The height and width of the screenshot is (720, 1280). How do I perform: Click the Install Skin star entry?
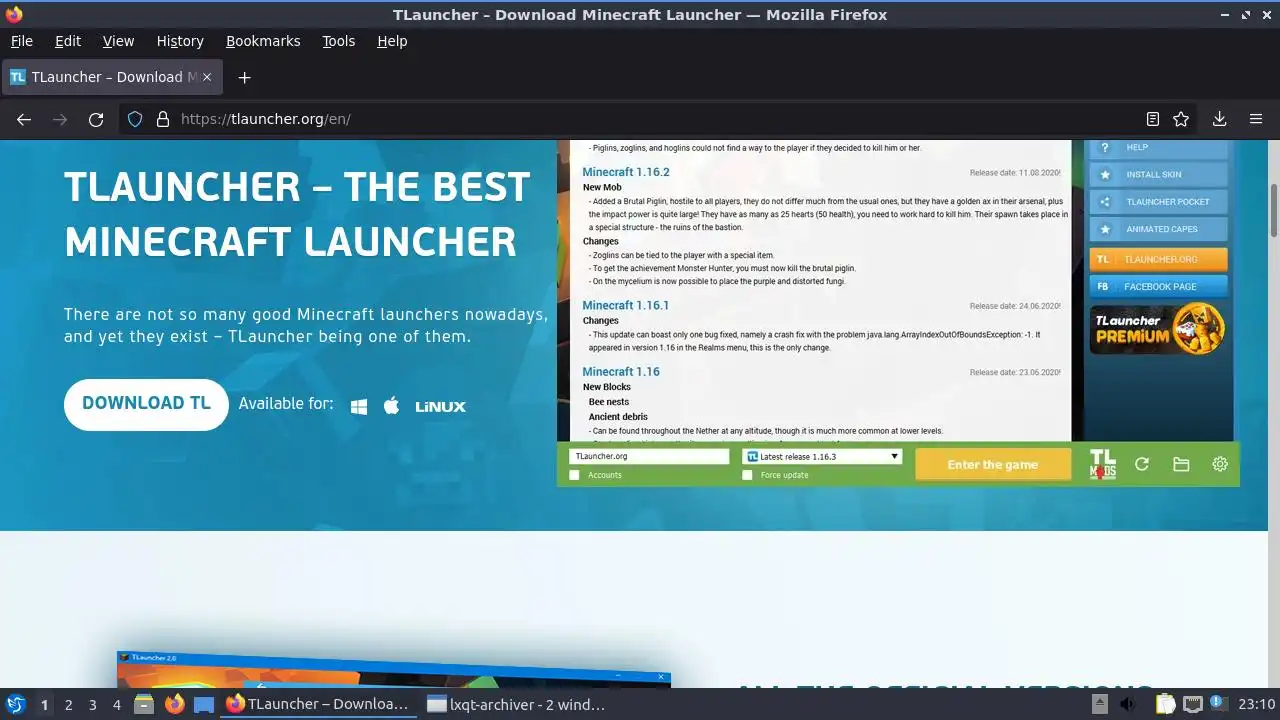[1158, 174]
